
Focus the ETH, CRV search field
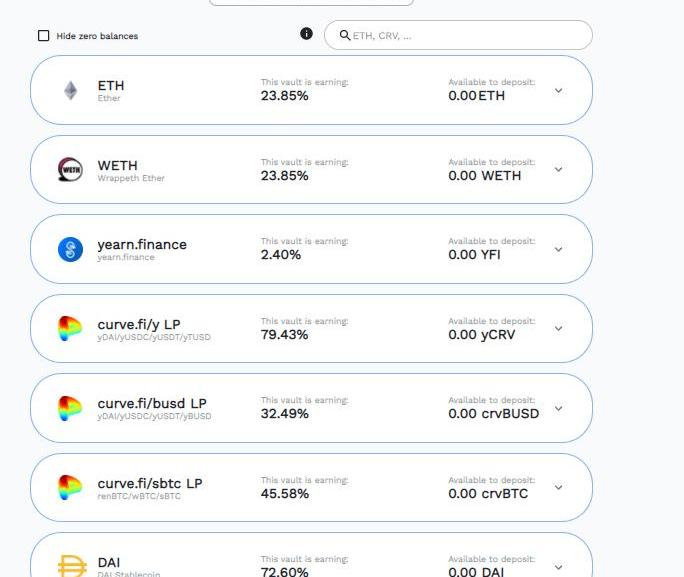465,35
